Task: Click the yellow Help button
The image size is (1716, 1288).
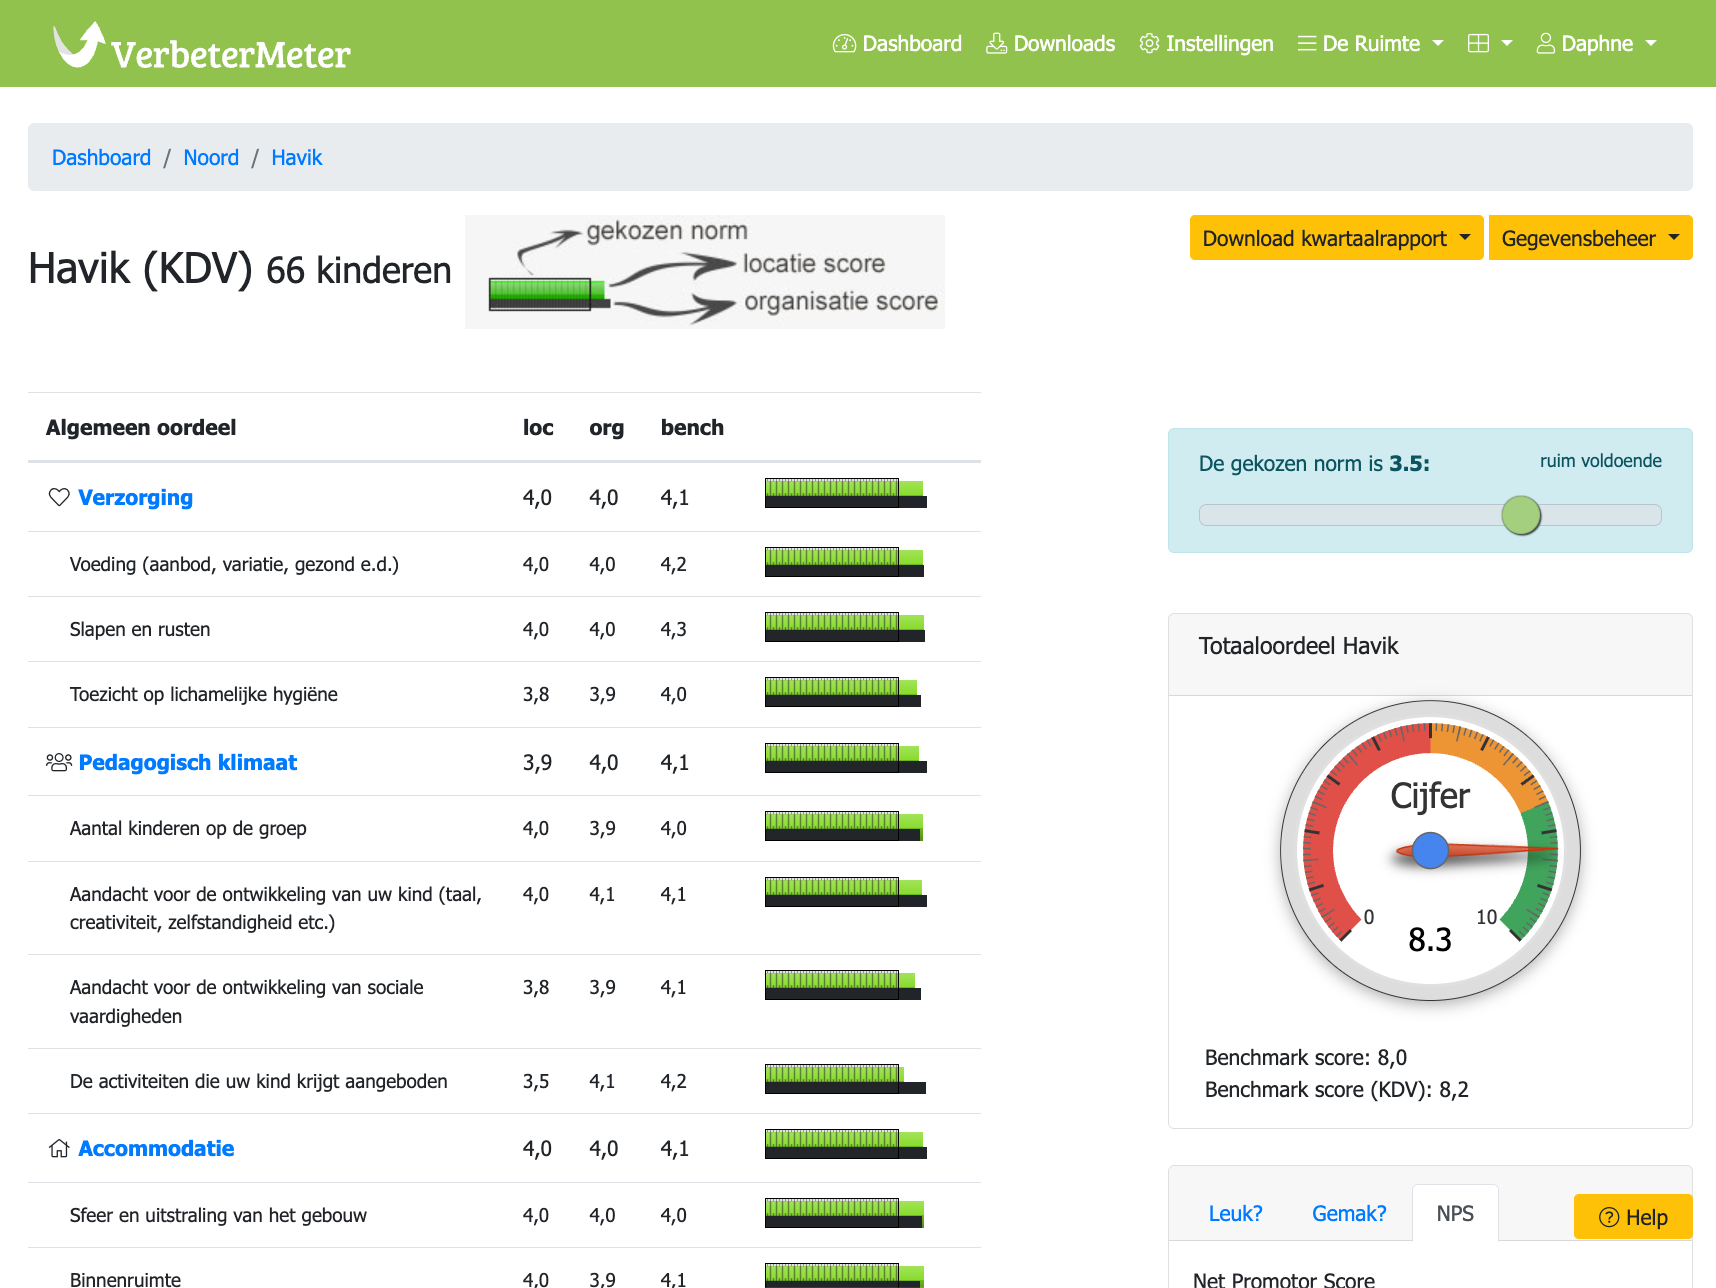Action: click(1633, 1217)
